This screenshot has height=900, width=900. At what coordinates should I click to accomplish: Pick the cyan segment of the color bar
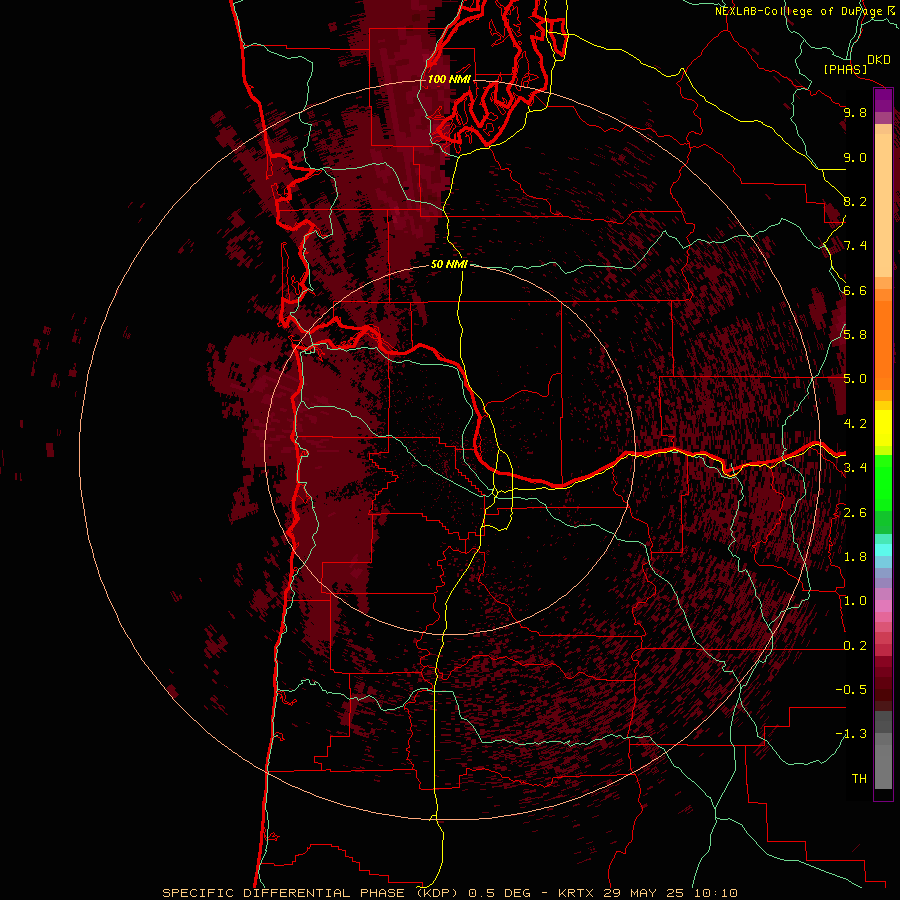click(x=883, y=550)
